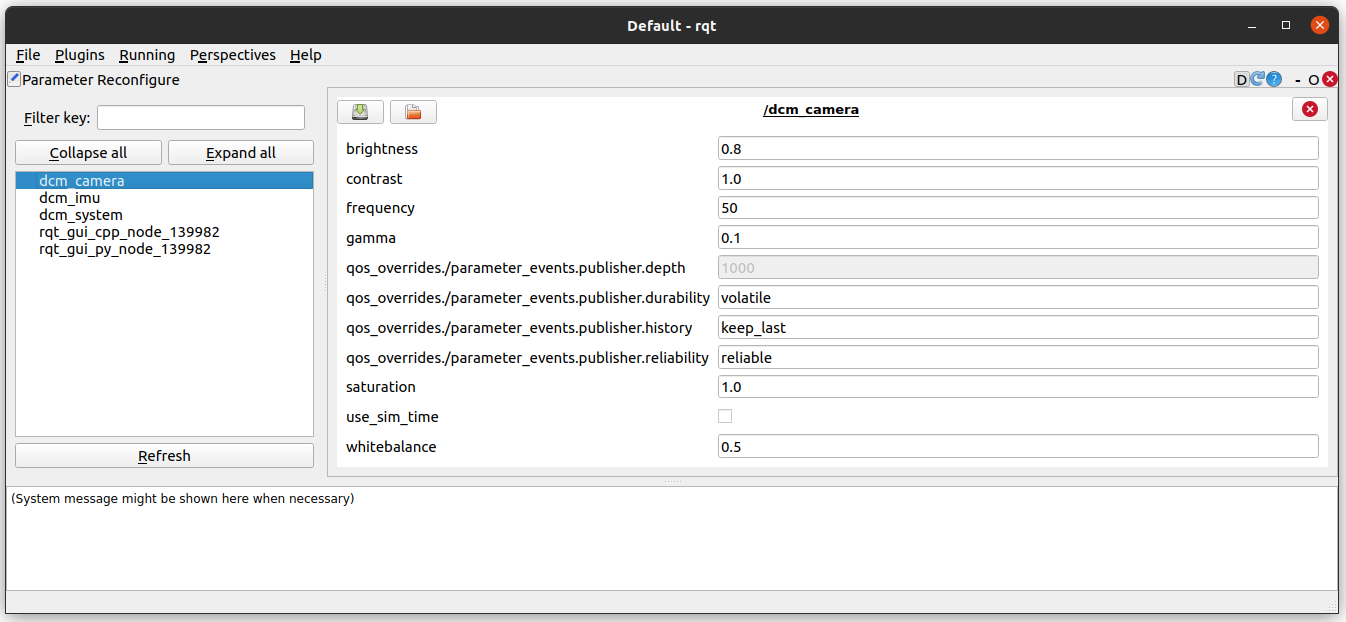
Task: Toggle the use_sim_time checkbox
Action: click(725, 416)
